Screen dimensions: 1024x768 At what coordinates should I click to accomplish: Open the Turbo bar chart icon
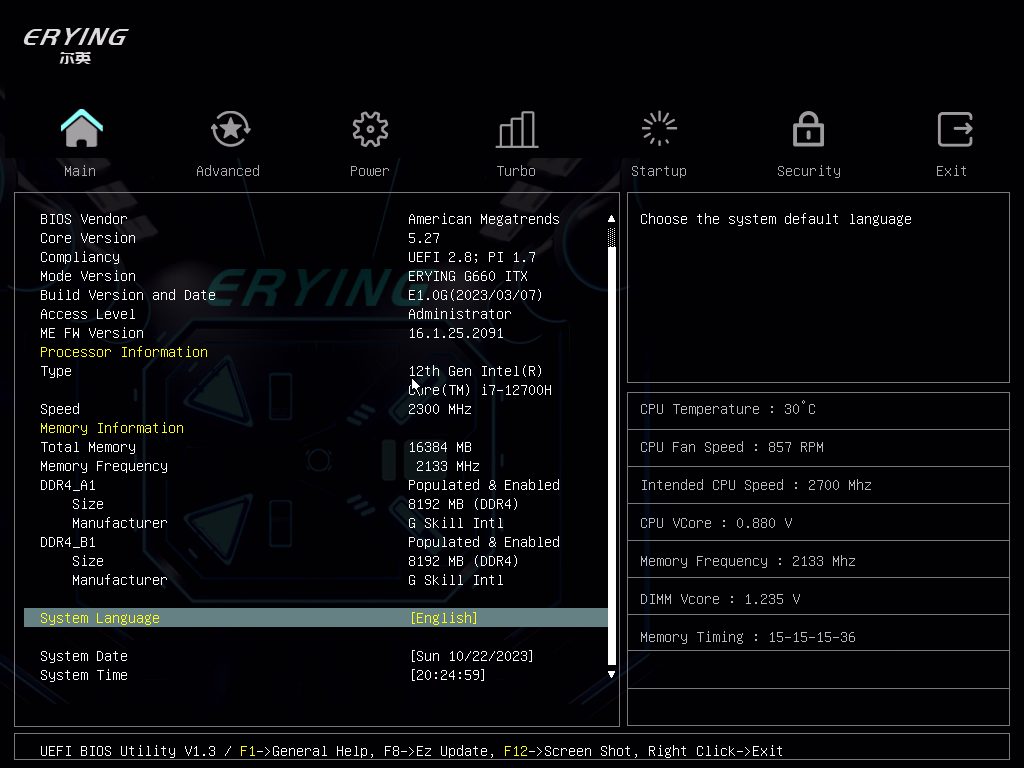coord(517,129)
